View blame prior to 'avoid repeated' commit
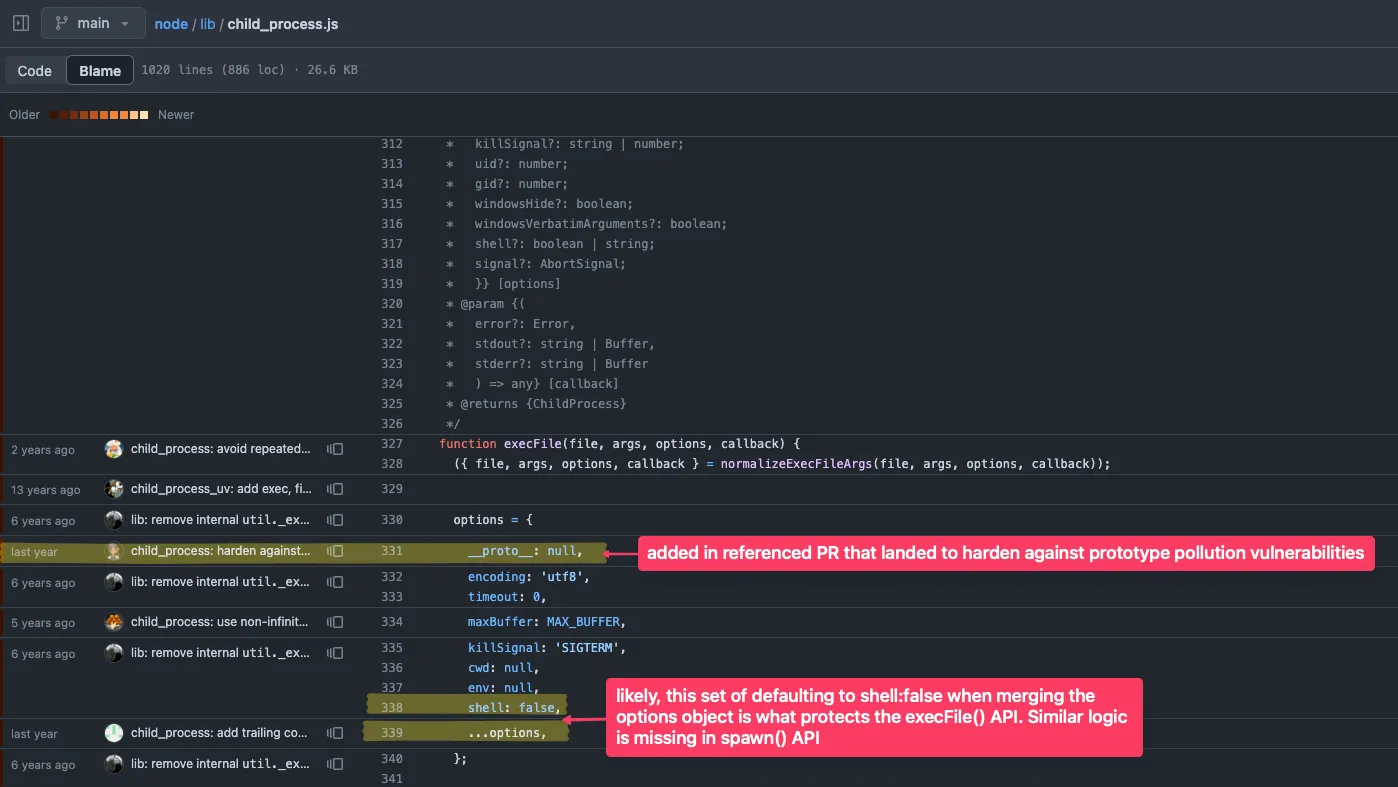The height and width of the screenshot is (787, 1398). (x=335, y=450)
